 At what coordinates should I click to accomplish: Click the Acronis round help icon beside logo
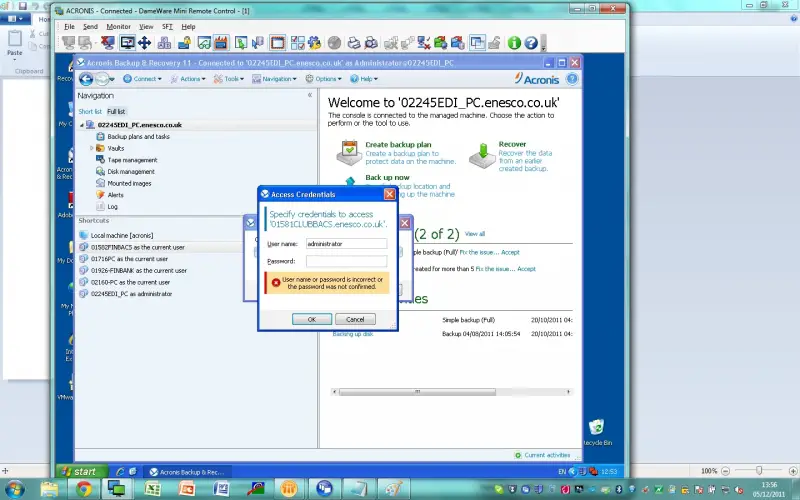(572, 79)
